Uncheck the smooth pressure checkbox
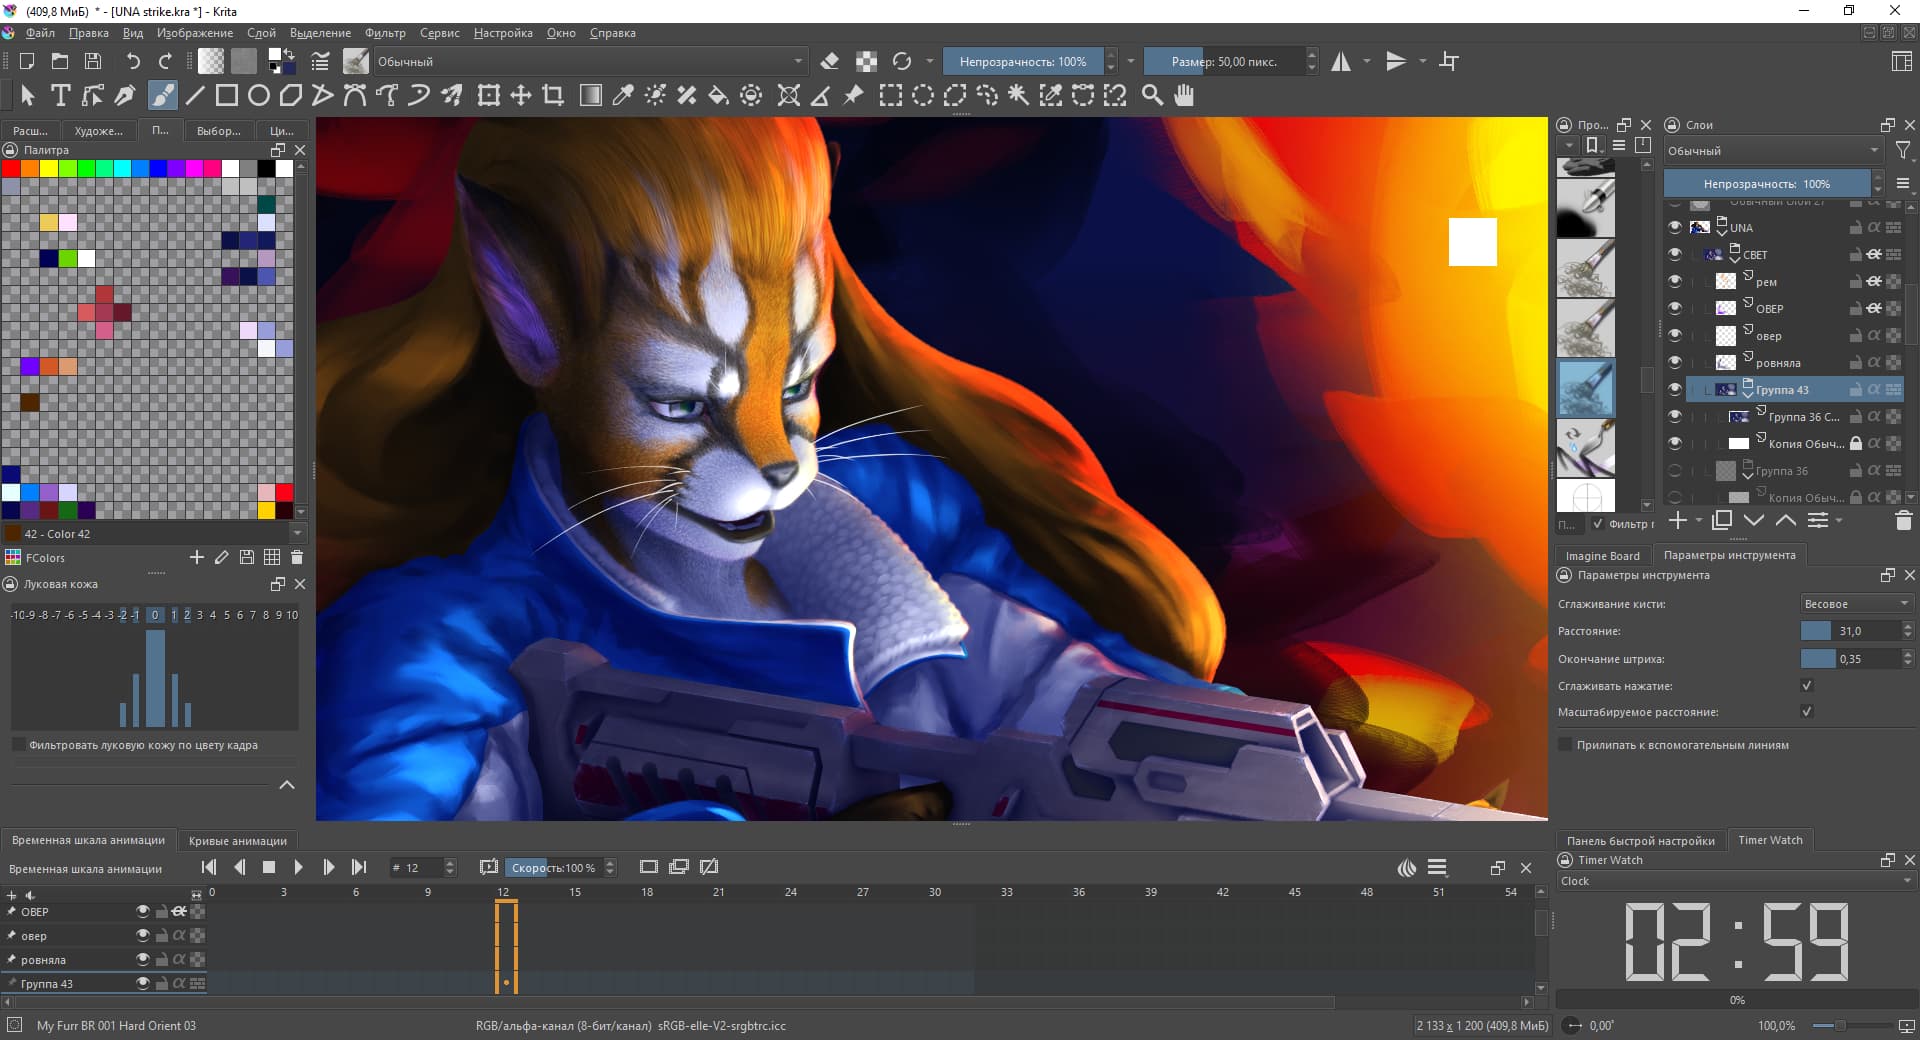Screen dimensions: 1920x1040 [1806, 686]
